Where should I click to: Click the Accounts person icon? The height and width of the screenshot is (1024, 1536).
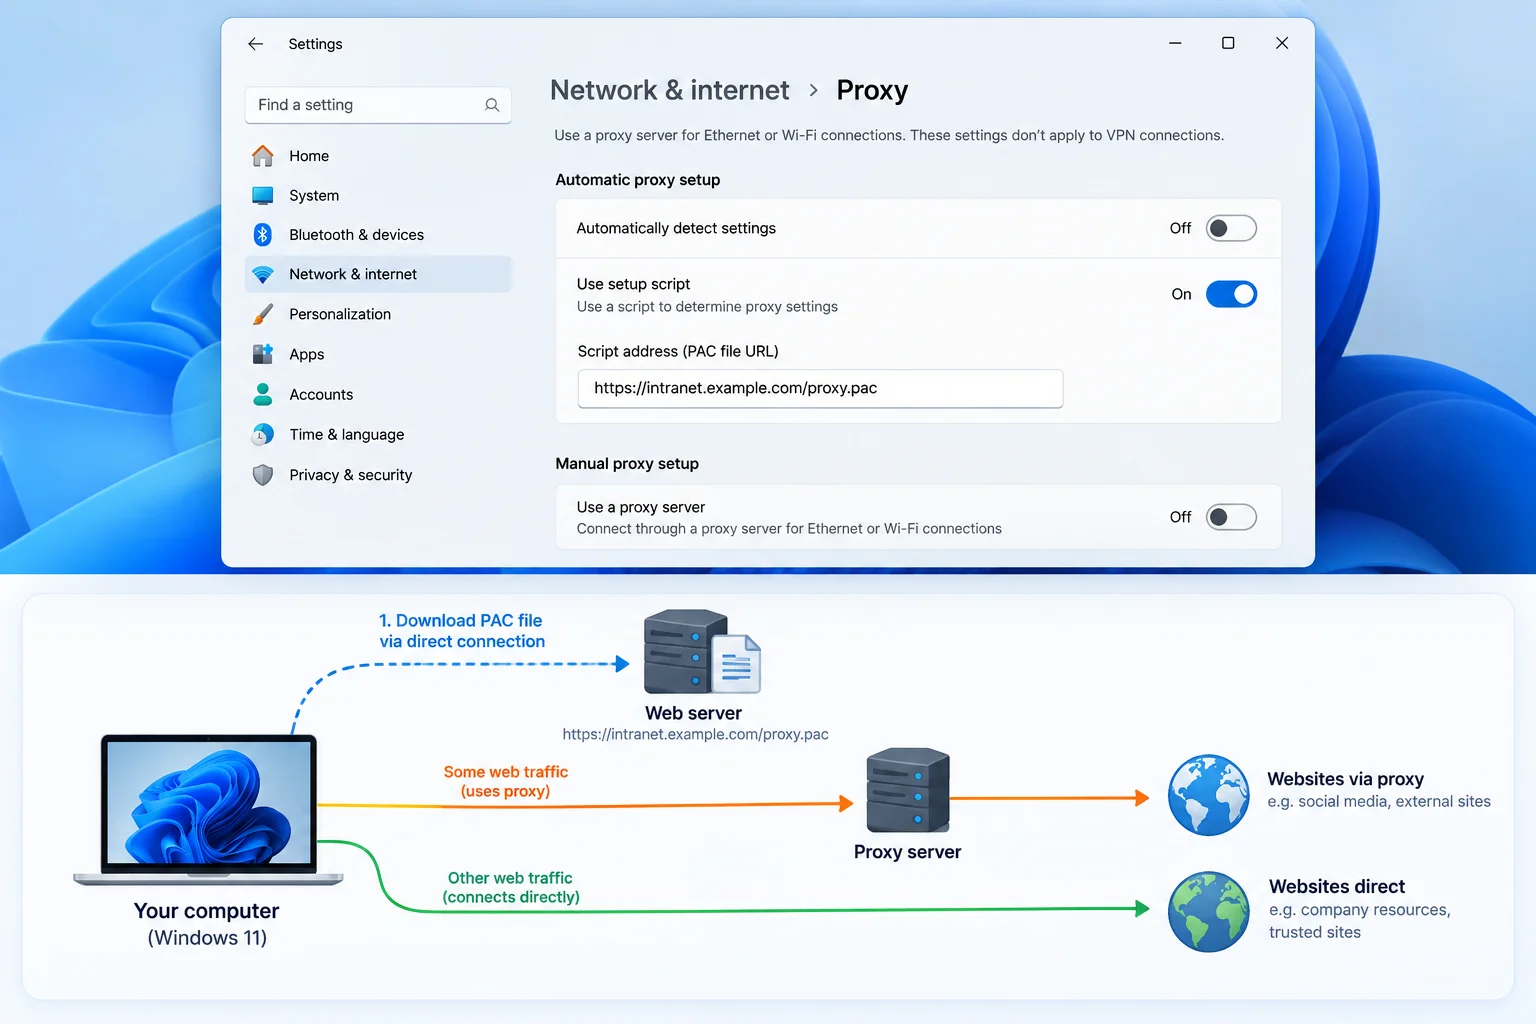263,394
